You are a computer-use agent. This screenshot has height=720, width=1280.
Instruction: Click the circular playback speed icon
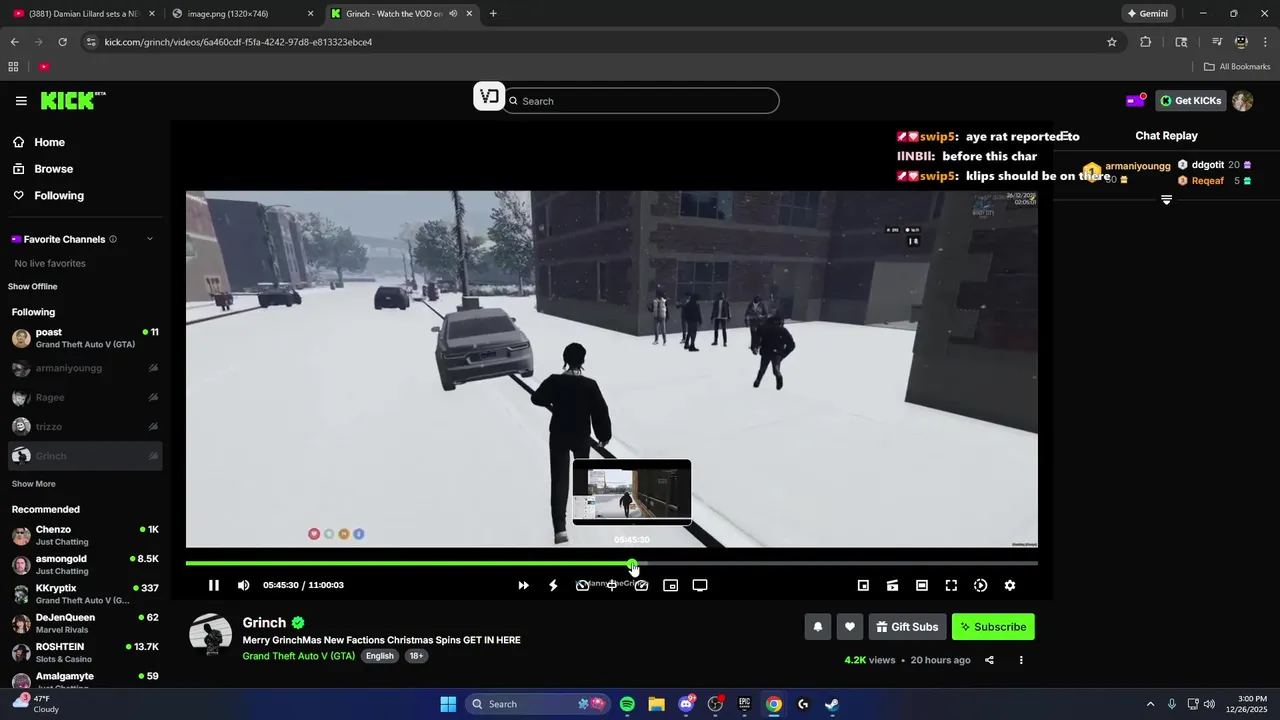pos(980,585)
